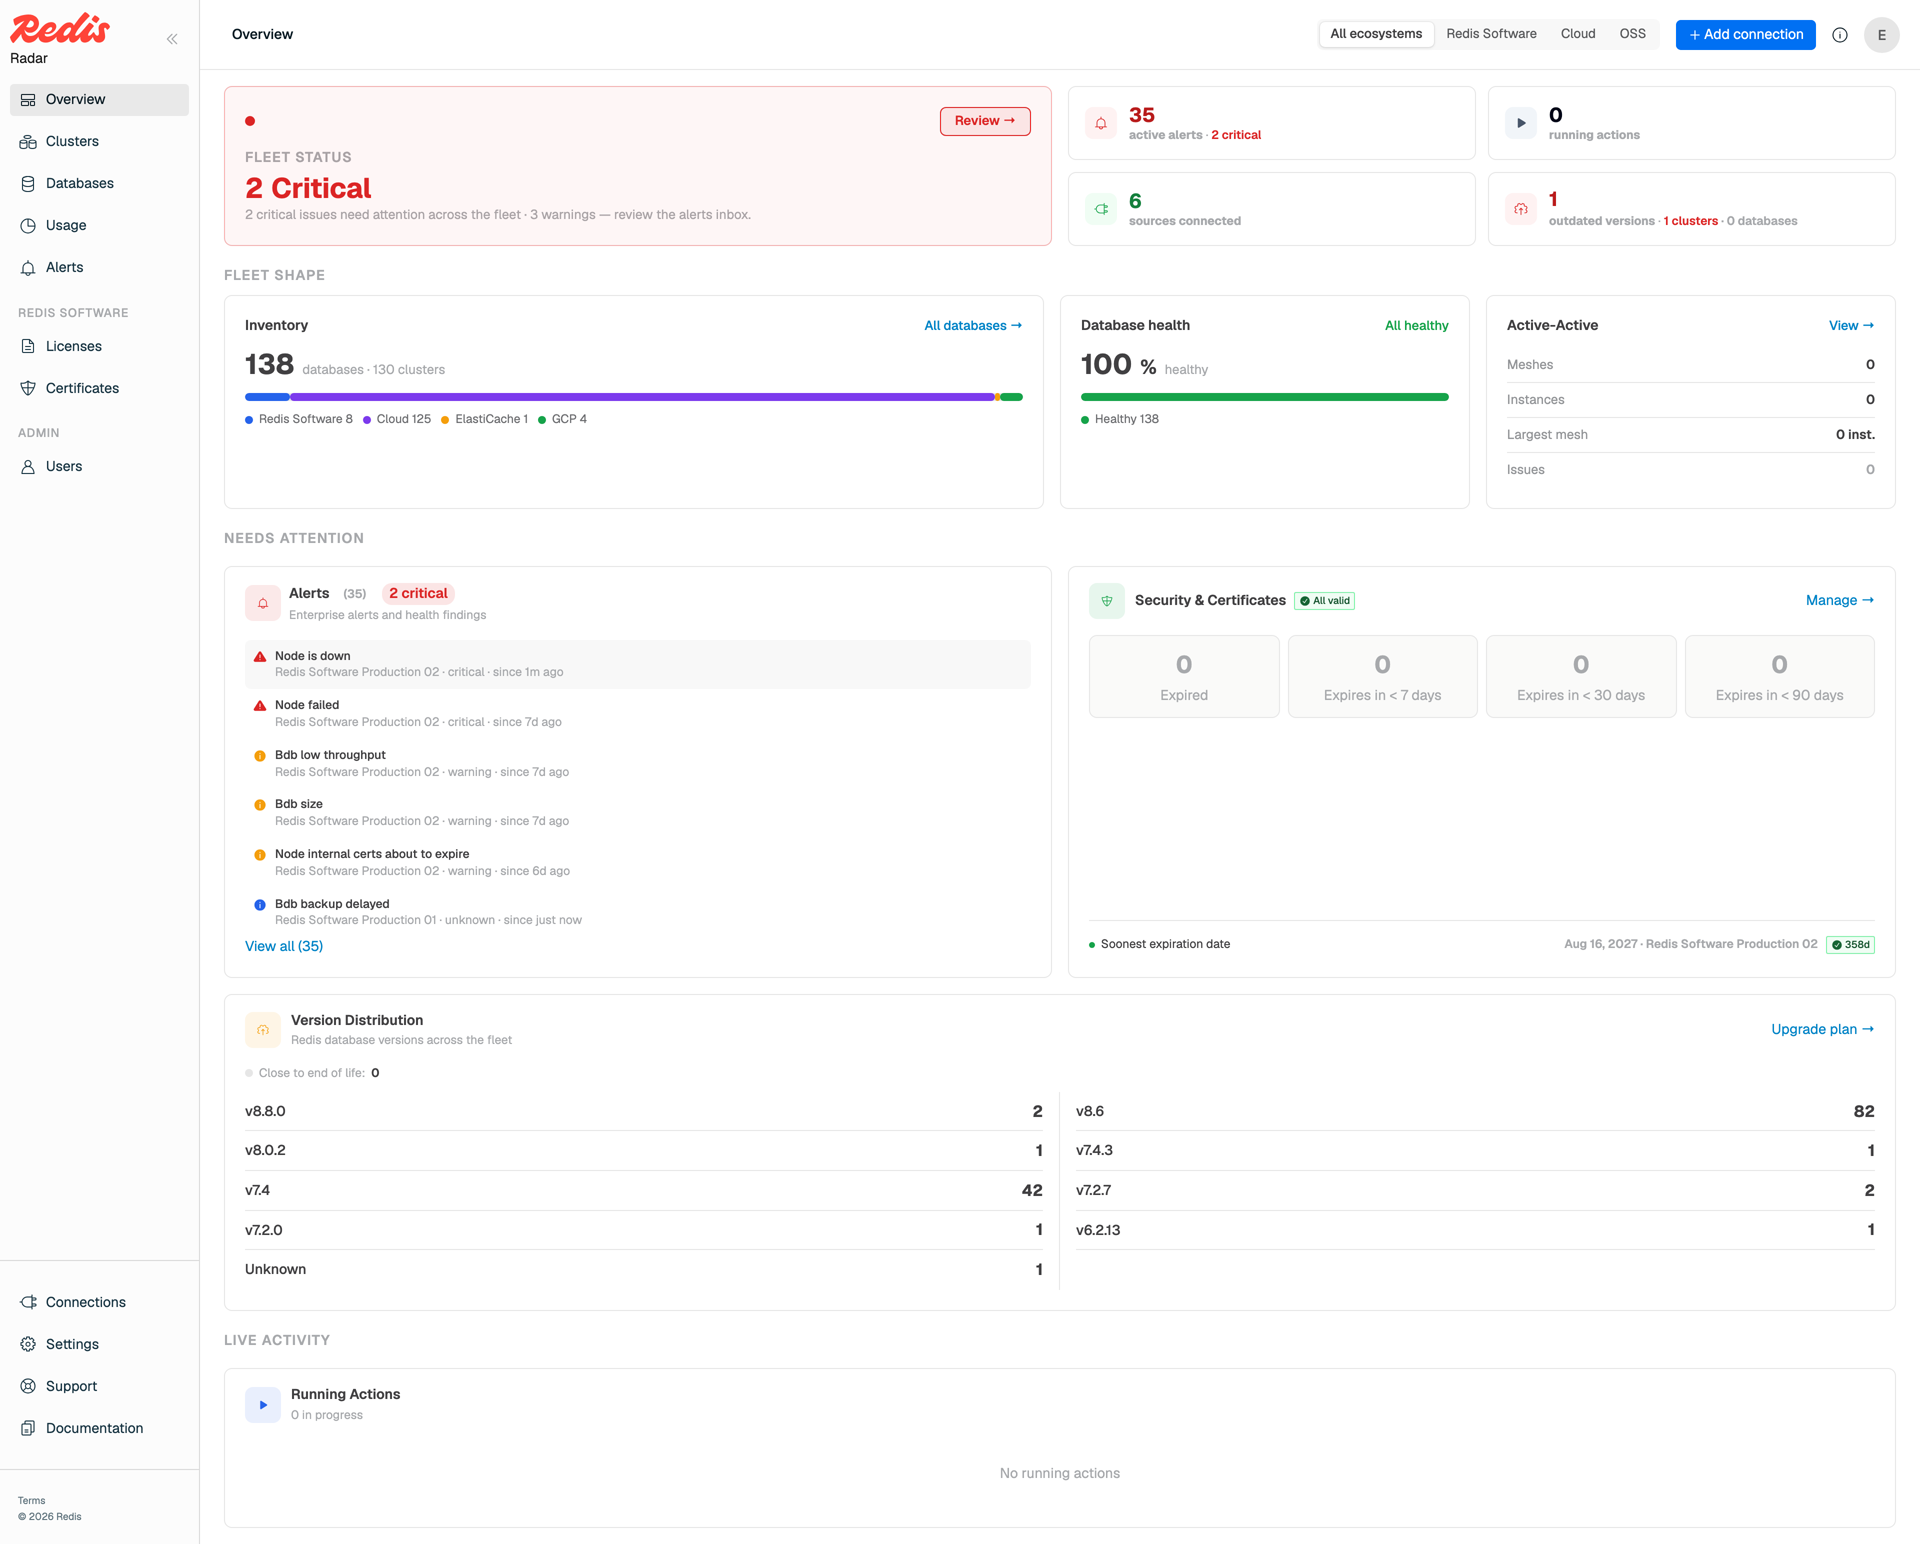Image resolution: width=1920 pixels, height=1544 pixels.
Task: Click the Add connection button
Action: pyautogui.click(x=1745, y=34)
